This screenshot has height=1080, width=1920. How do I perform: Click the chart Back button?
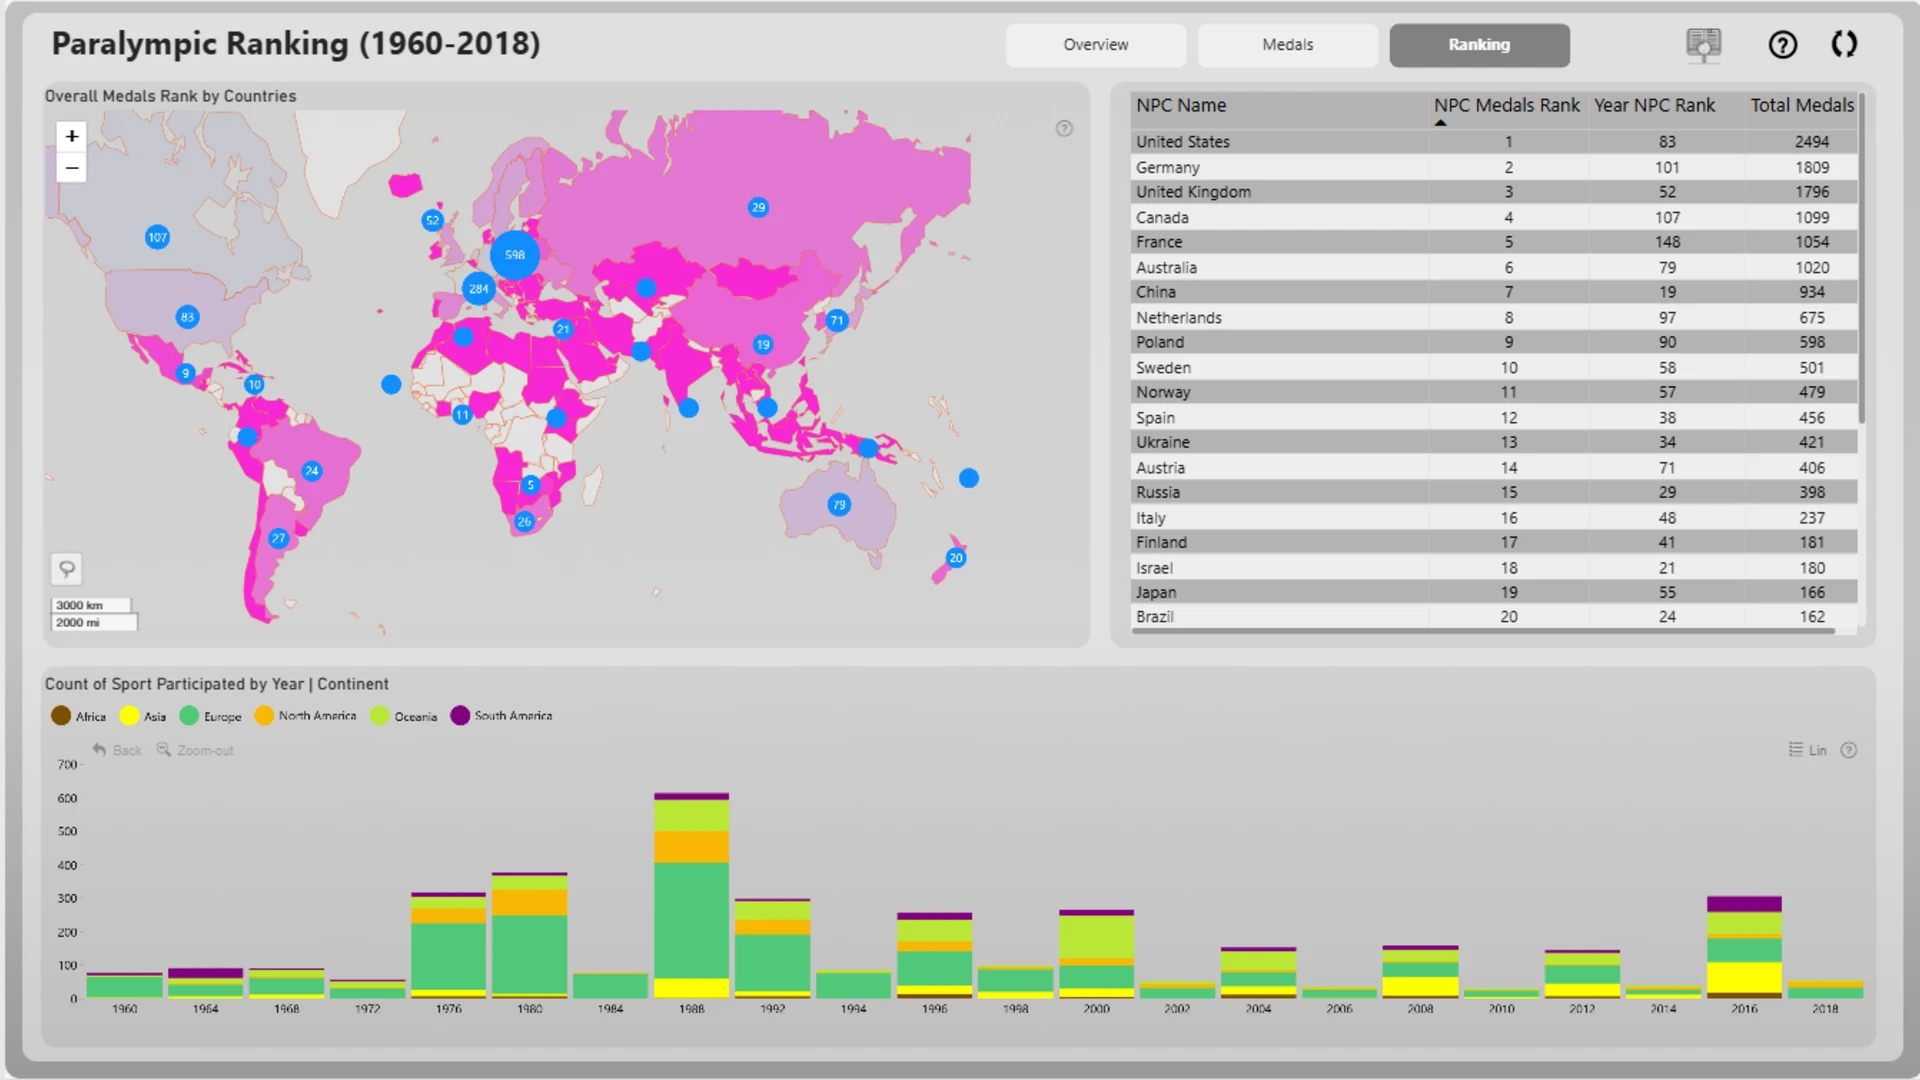click(117, 750)
